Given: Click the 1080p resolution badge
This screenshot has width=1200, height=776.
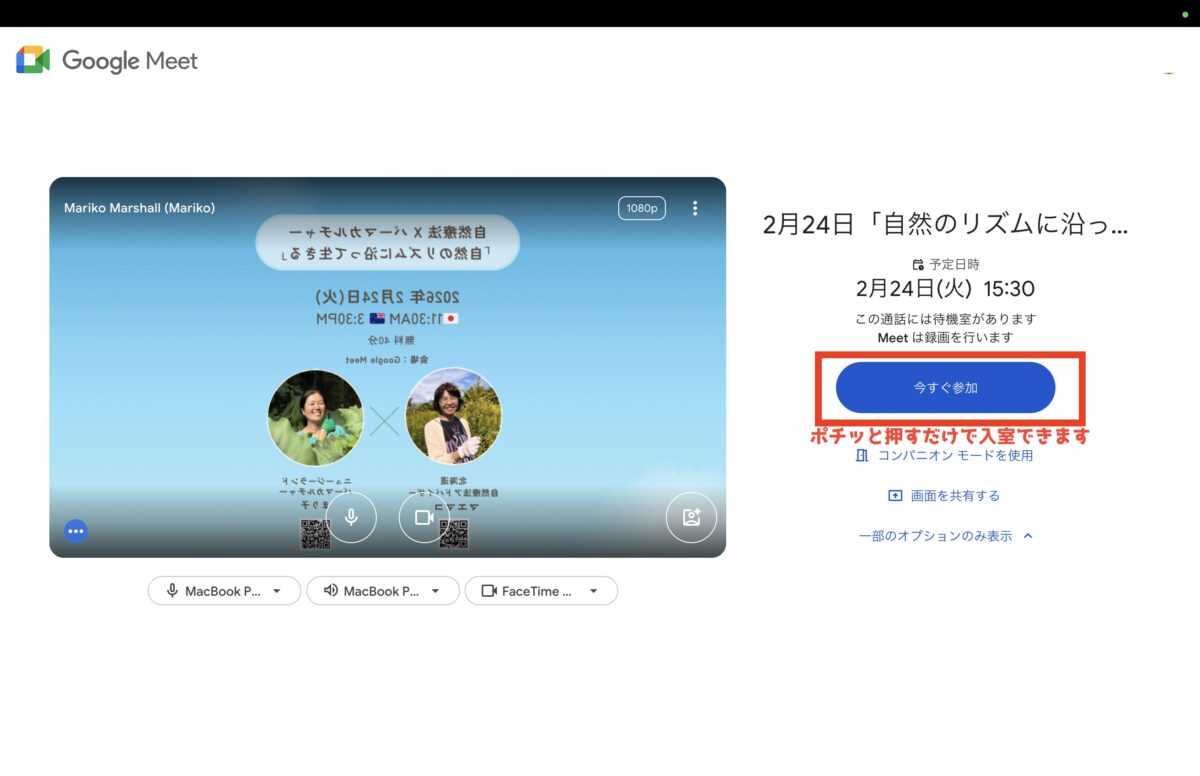Looking at the screenshot, I should coord(641,208).
